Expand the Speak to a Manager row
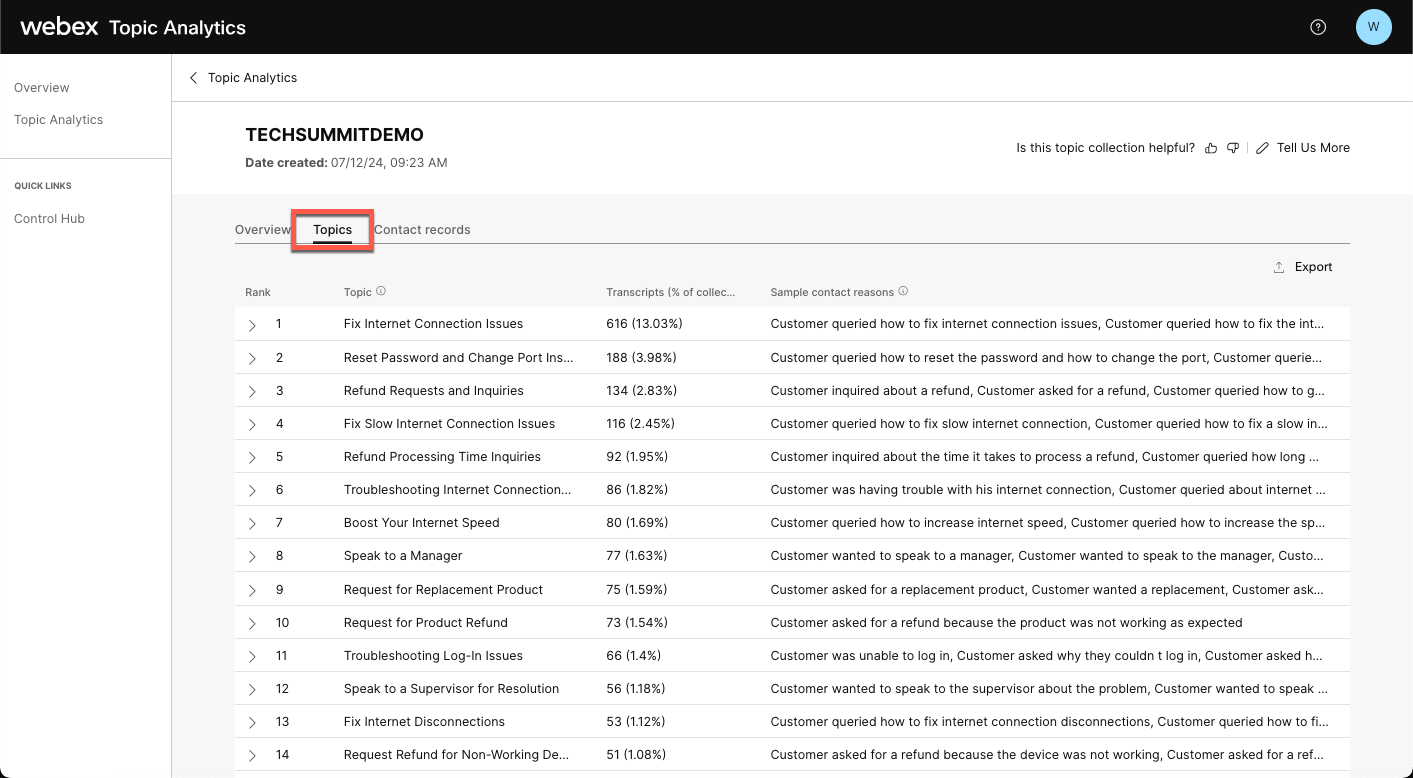Screen dimensions: 1413x778 click(252, 556)
